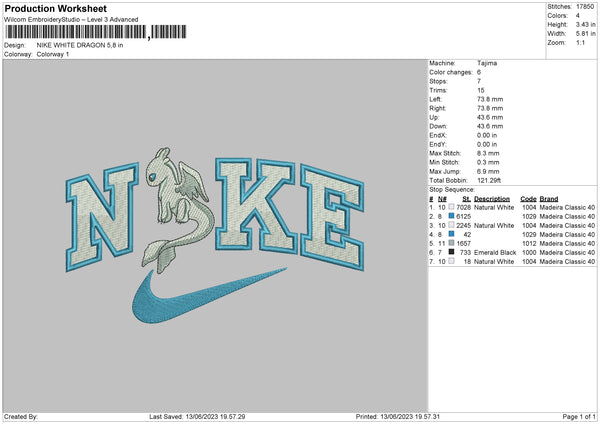Click the Machine value 'Tajima'
Viewport: 600px width, 424px height.
[x=487, y=63]
